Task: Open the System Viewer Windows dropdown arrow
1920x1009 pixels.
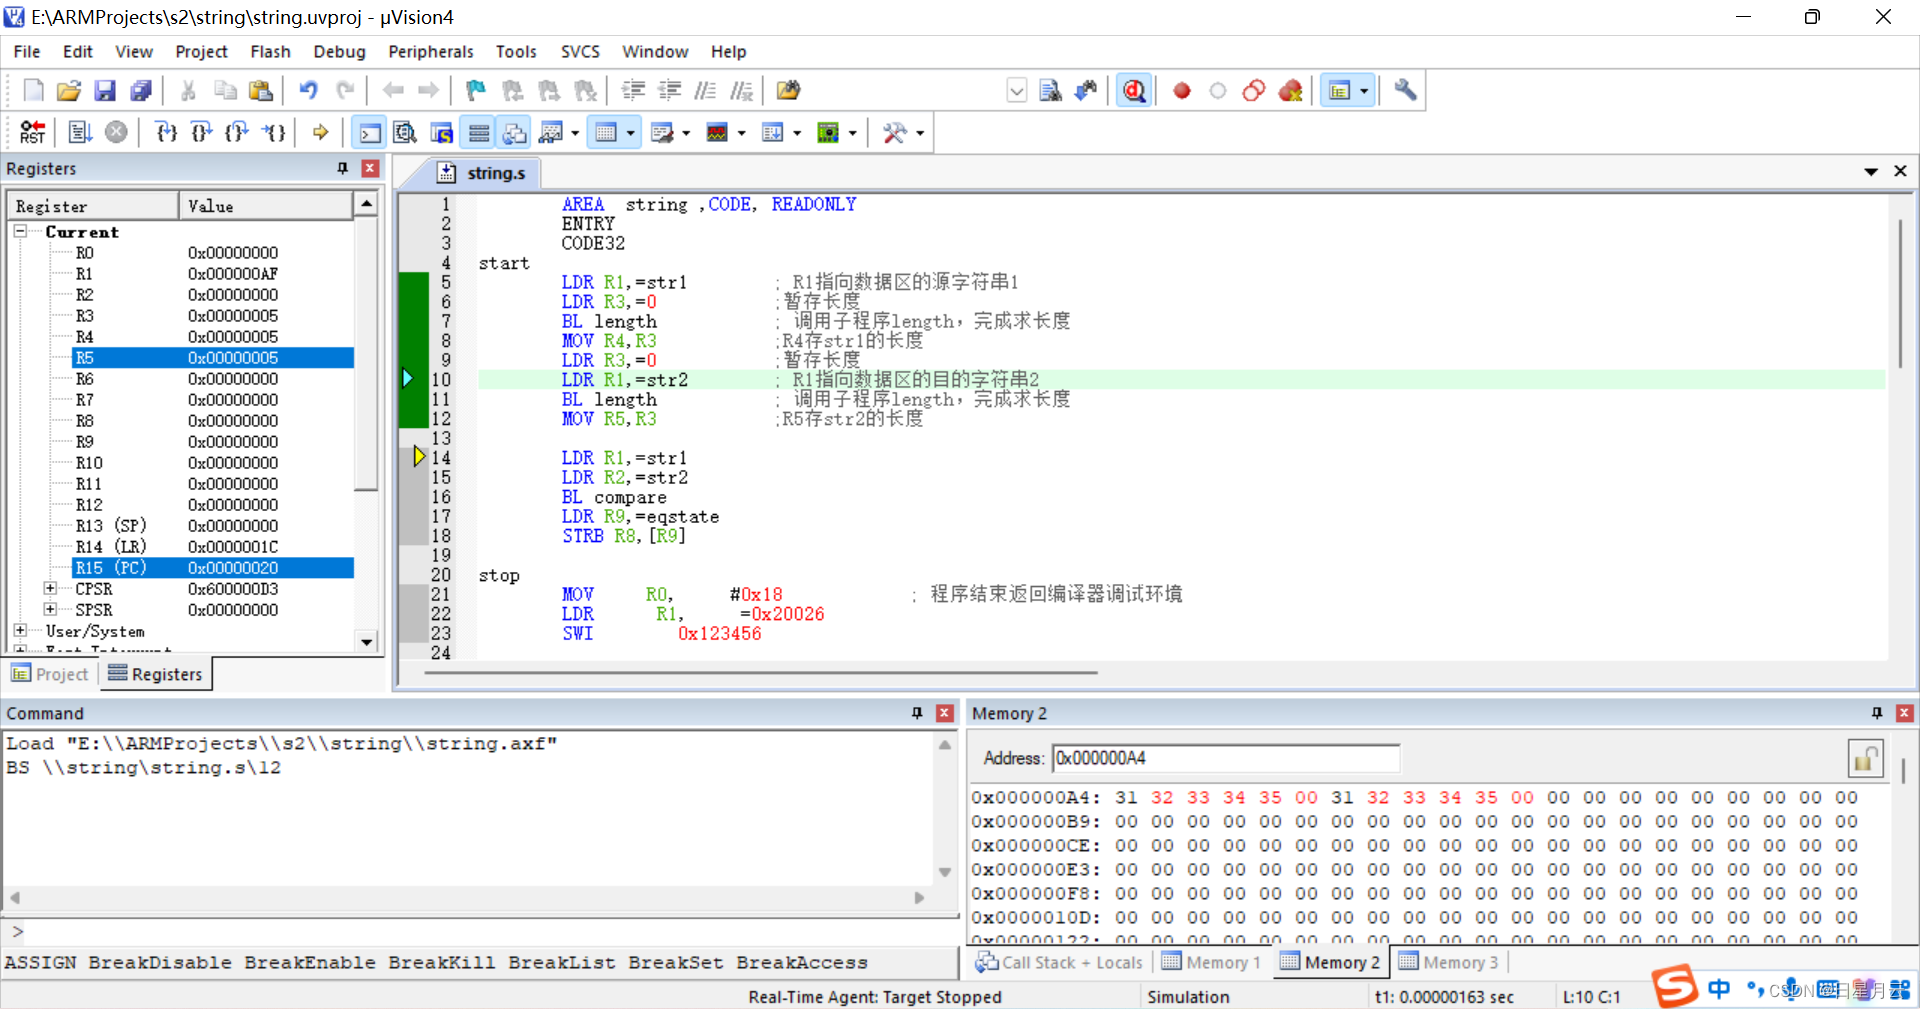Action: (852, 133)
